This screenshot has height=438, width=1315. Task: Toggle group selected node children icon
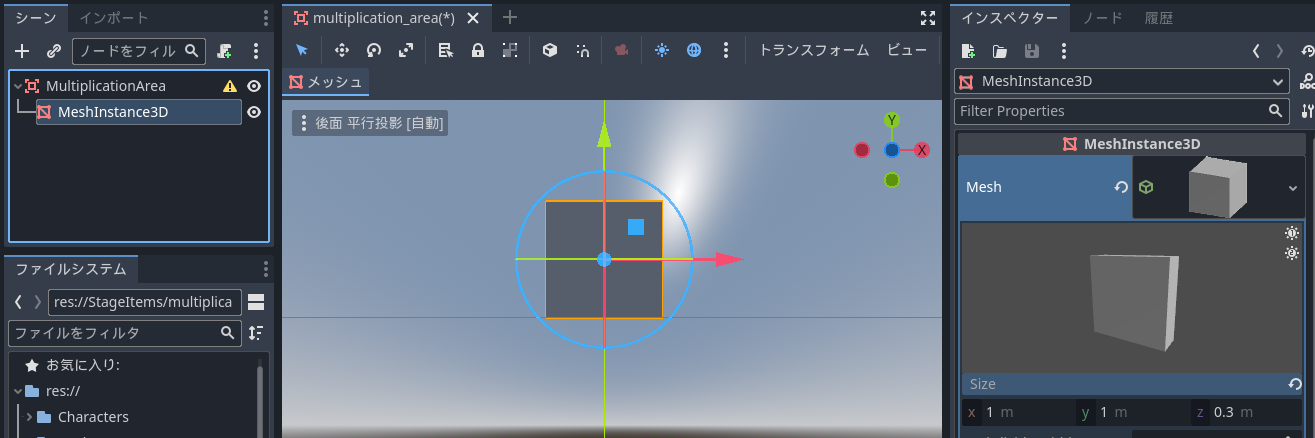tap(510, 50)
